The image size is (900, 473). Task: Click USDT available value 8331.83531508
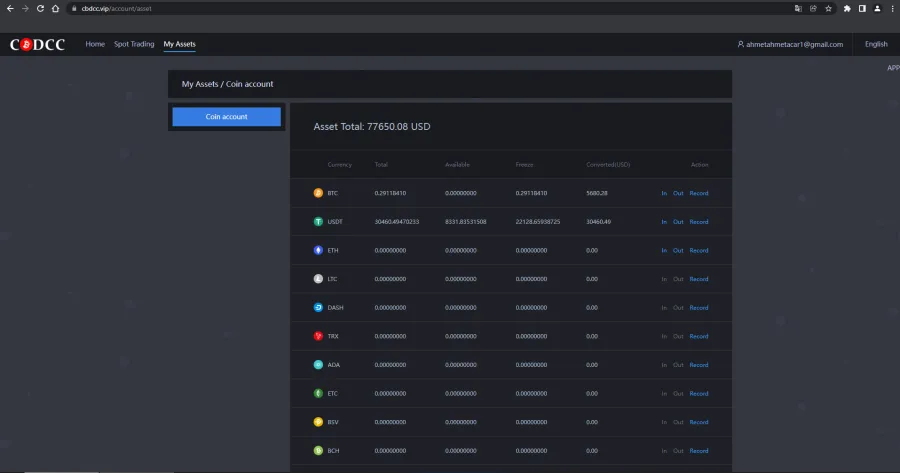coord(465,222)
